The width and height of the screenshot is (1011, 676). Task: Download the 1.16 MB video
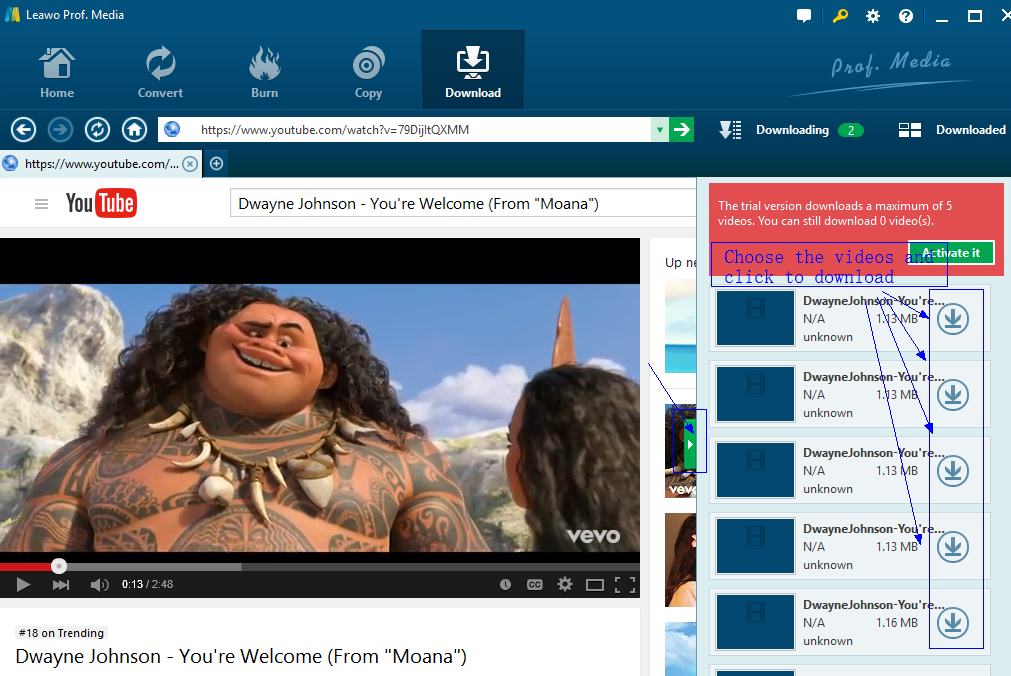pyautogui.click(x=953, y=622)
